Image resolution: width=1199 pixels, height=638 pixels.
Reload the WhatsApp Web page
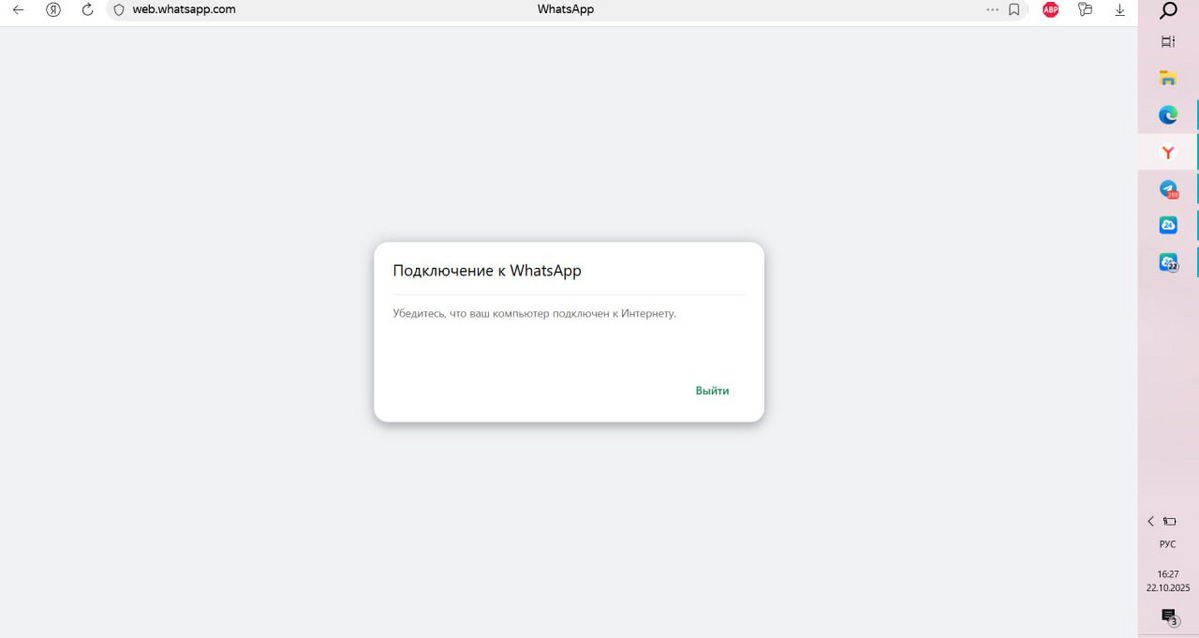click(x=87, y=10)
